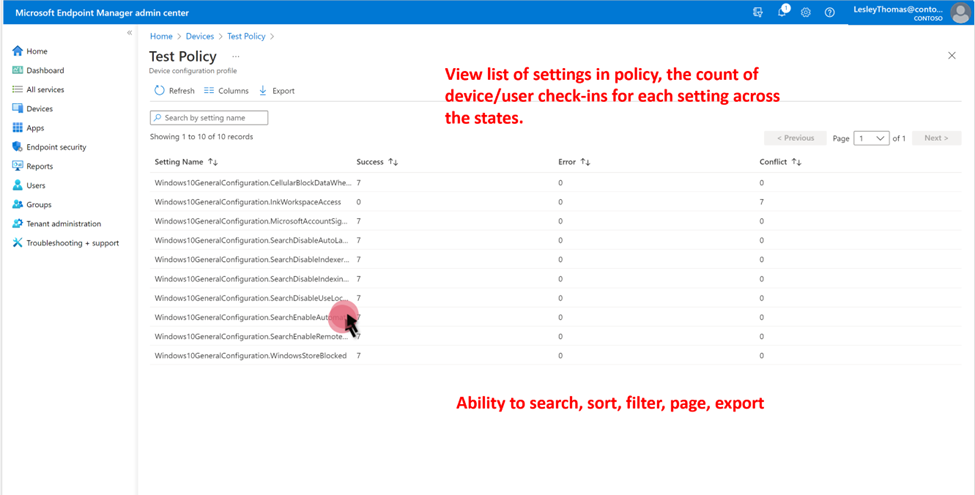Click the LesleyThomas account name

pos(898,9)
